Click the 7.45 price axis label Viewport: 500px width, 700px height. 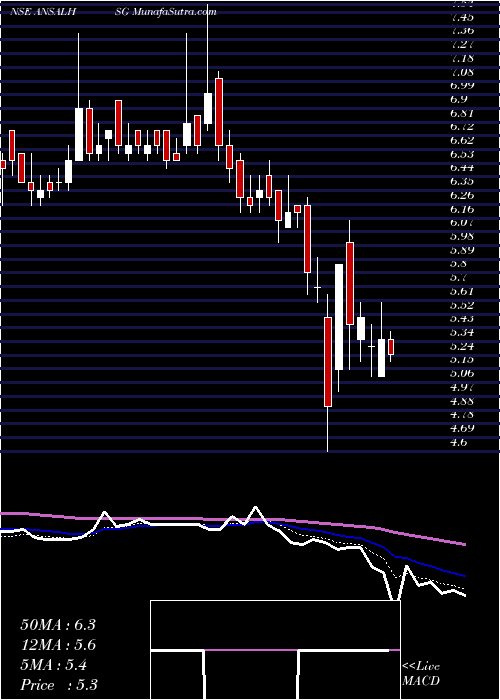pyautogui.click(x=462, y=17)
